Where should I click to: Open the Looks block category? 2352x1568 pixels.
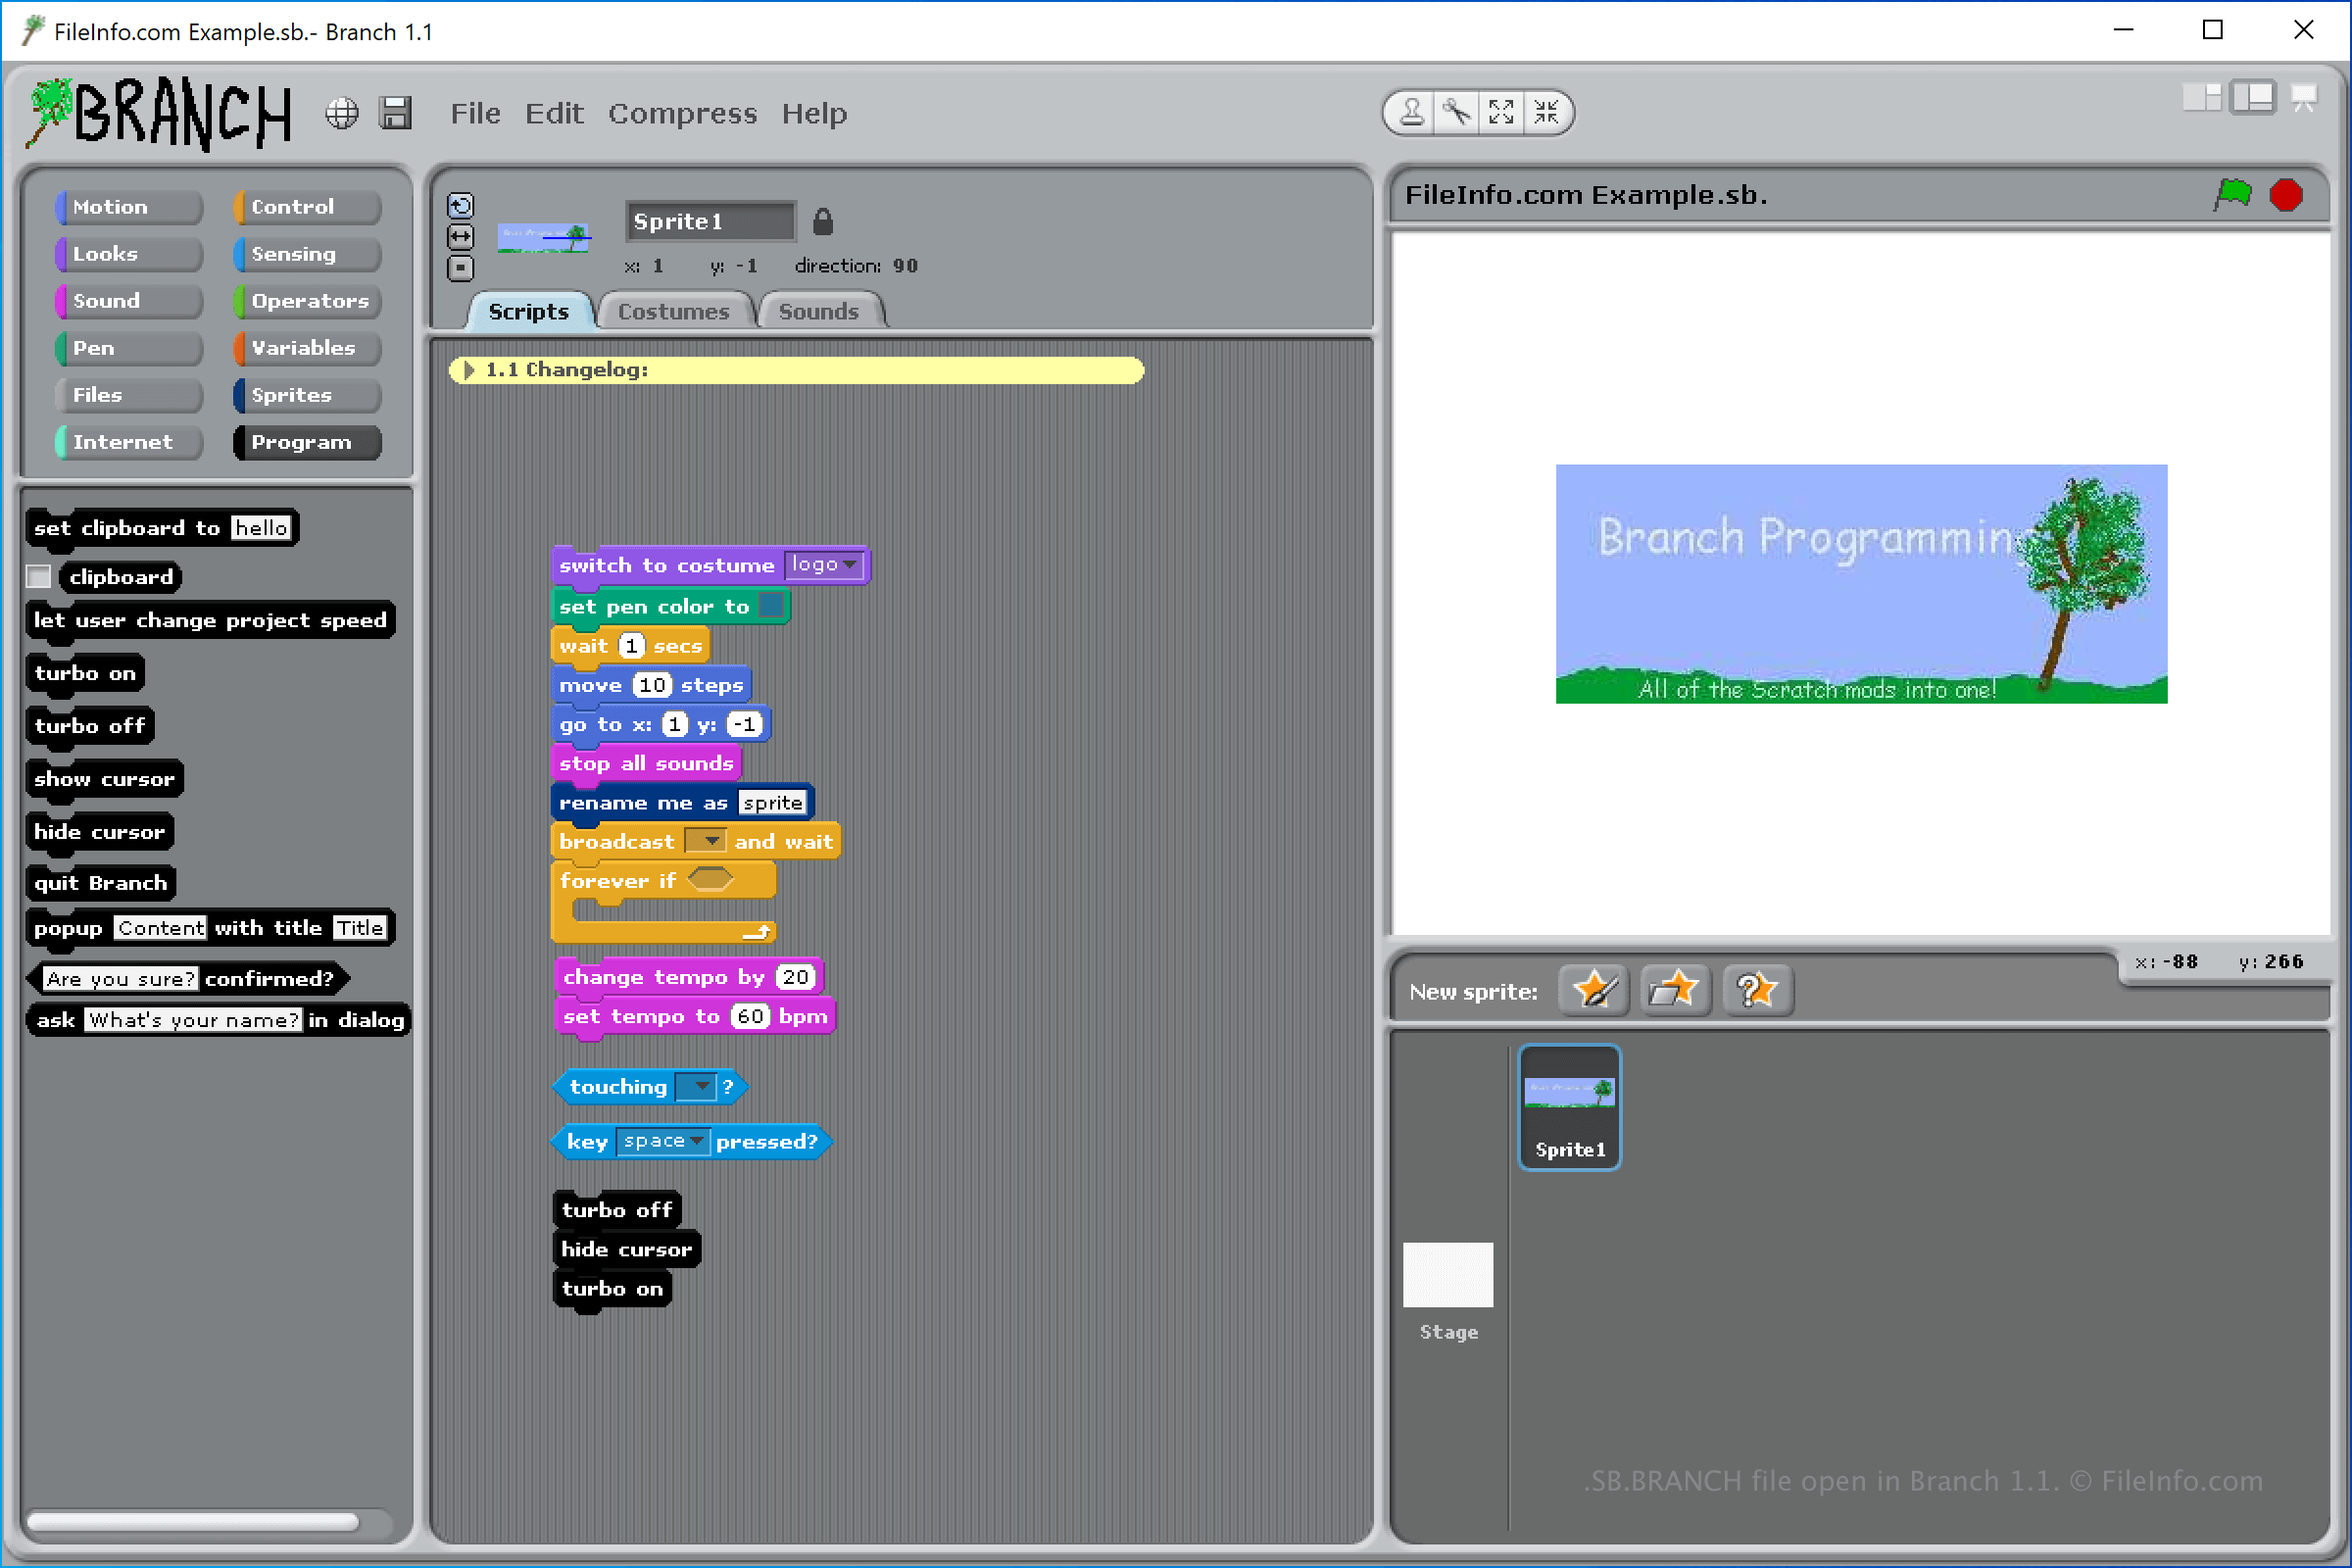129,254
